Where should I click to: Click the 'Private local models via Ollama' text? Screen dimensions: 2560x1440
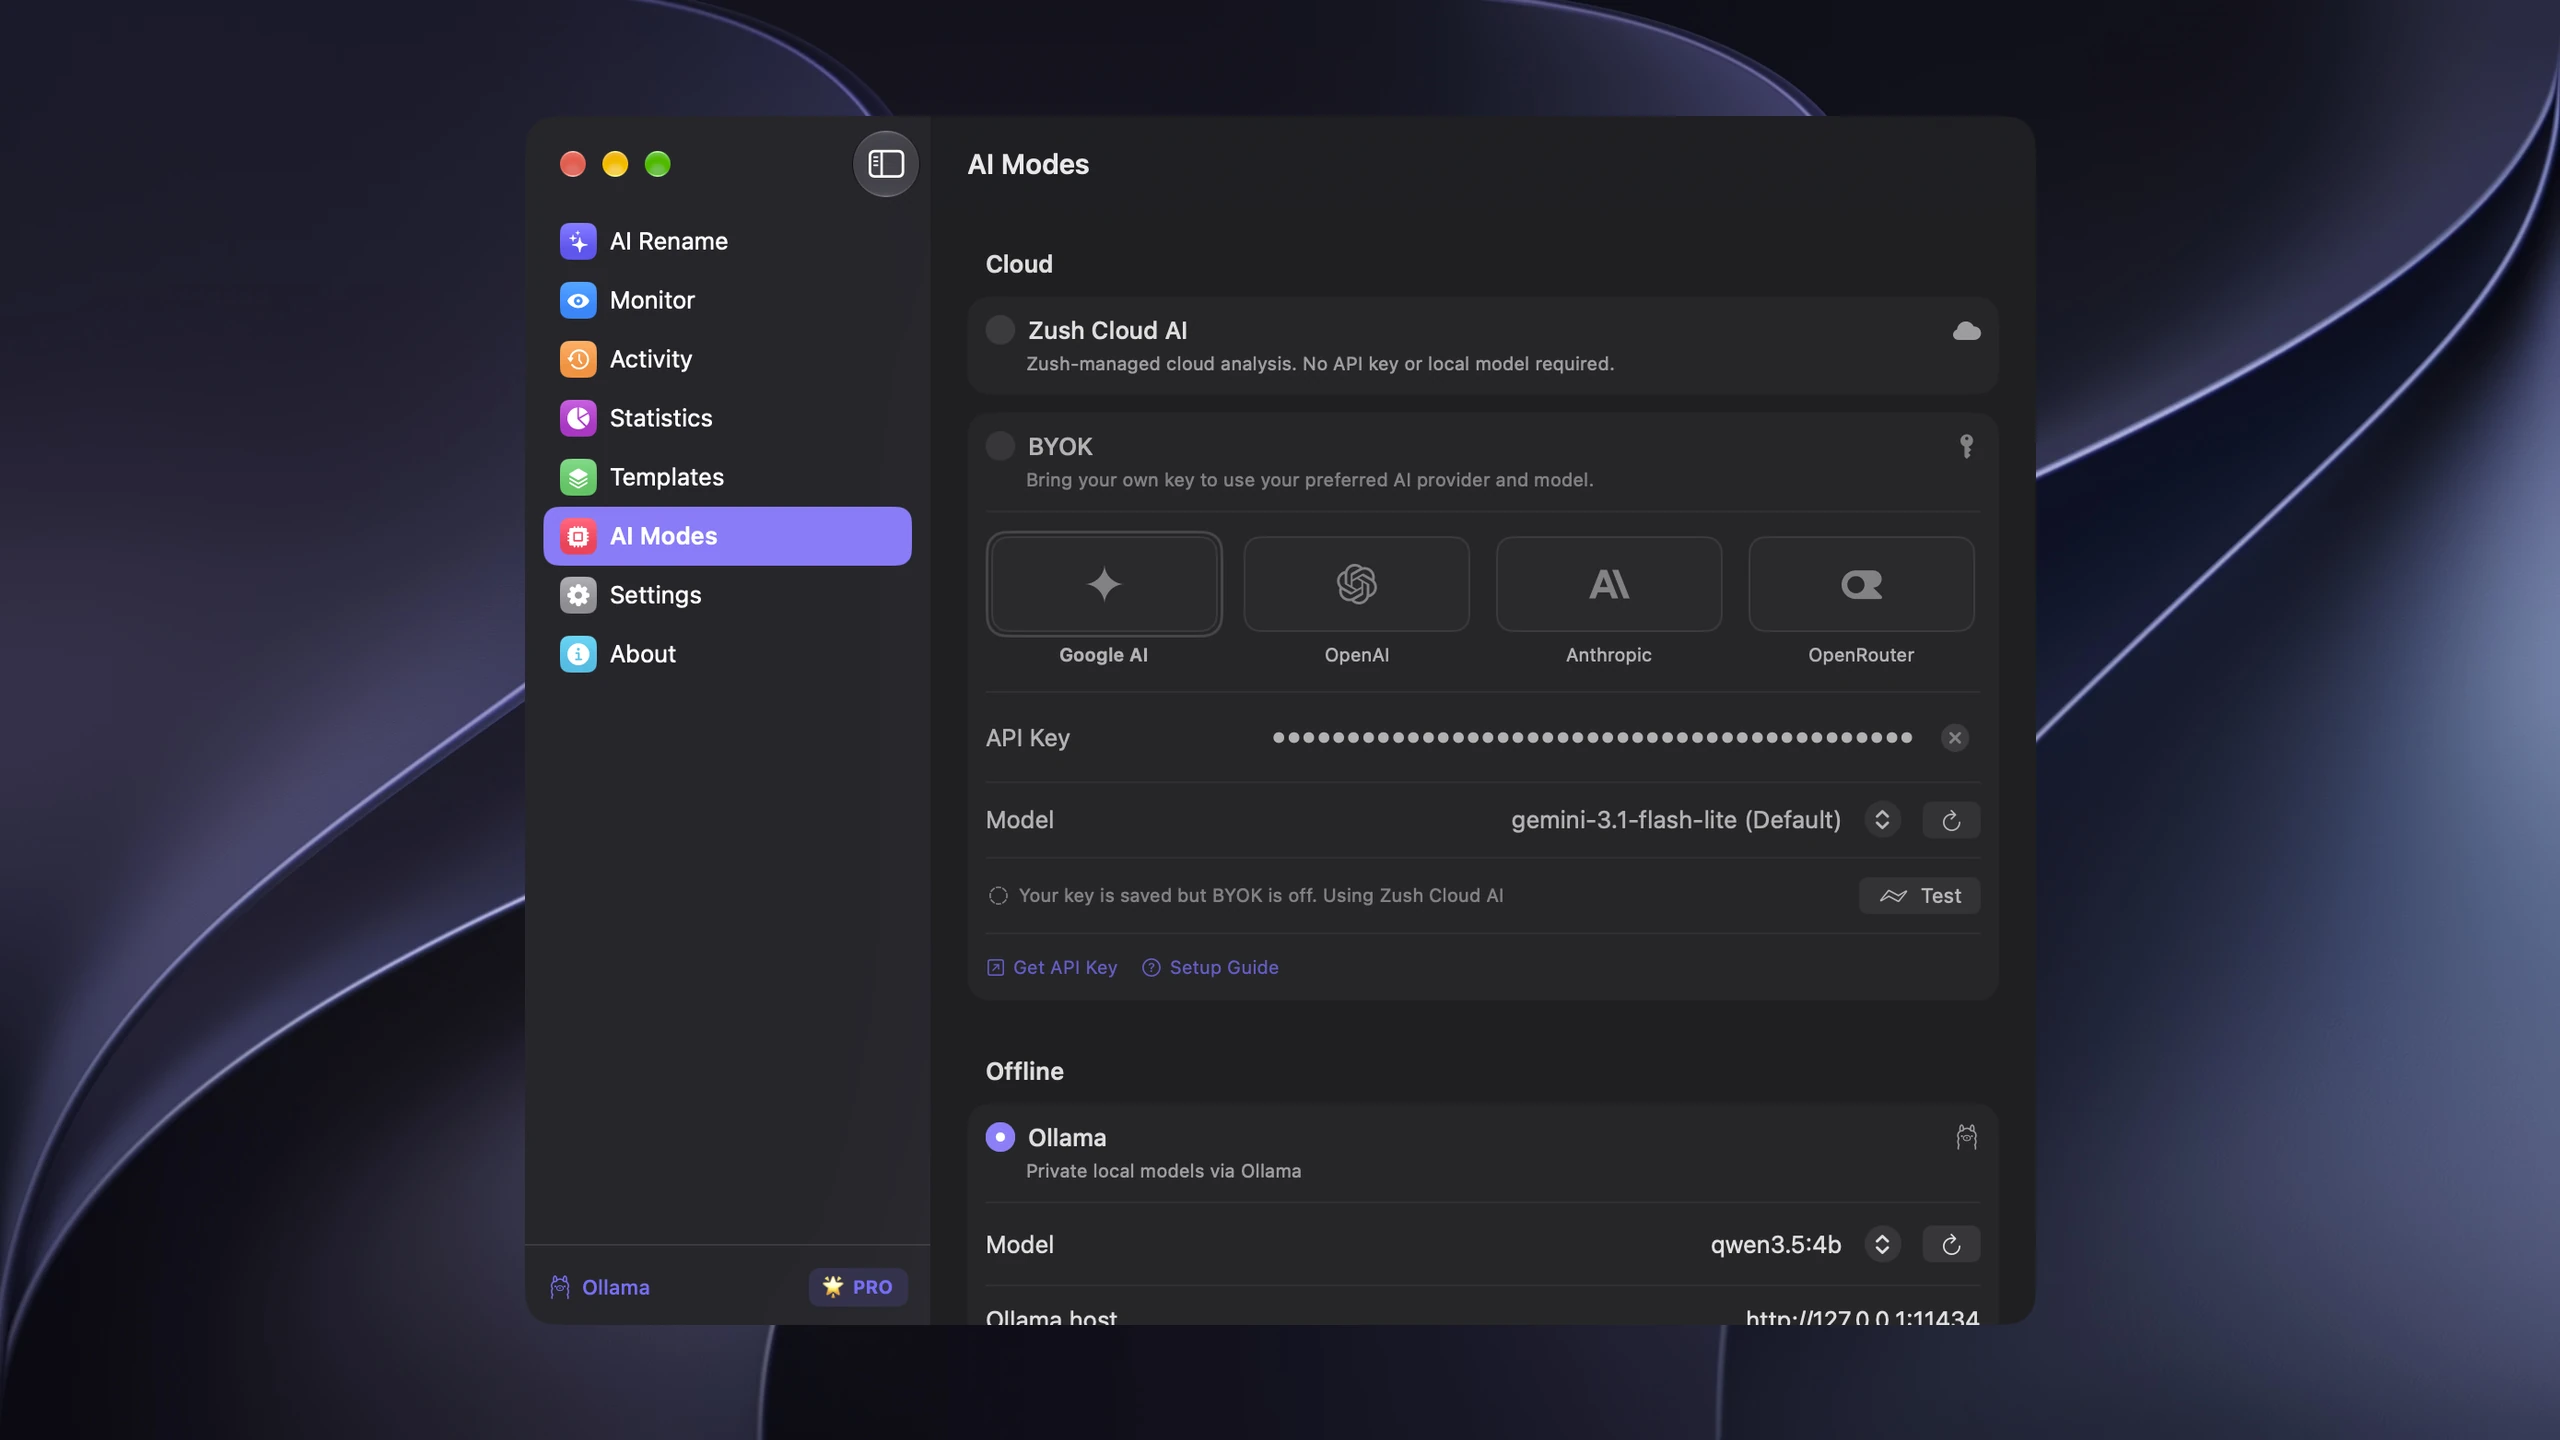[x=1163, y=1171]
